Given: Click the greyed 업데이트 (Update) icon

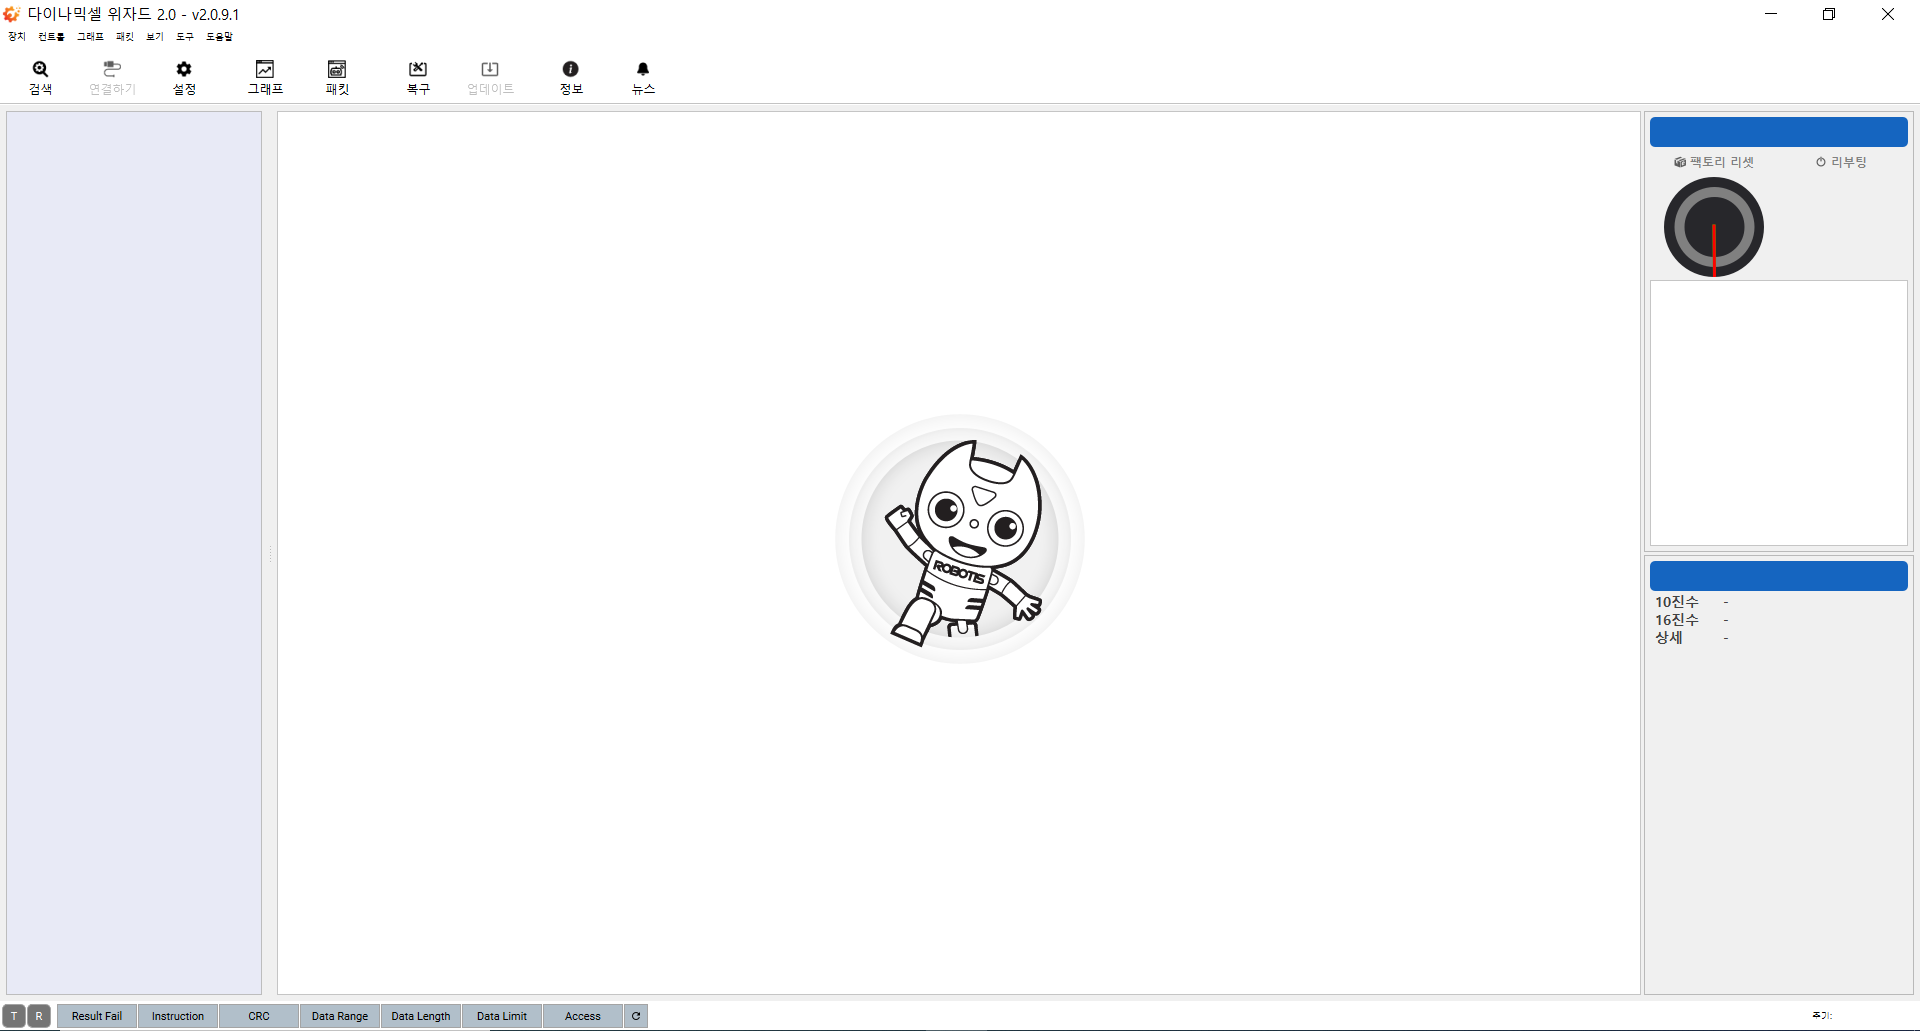Looking at the screenshot, I should pyautogui.click(x=490, y=77).
